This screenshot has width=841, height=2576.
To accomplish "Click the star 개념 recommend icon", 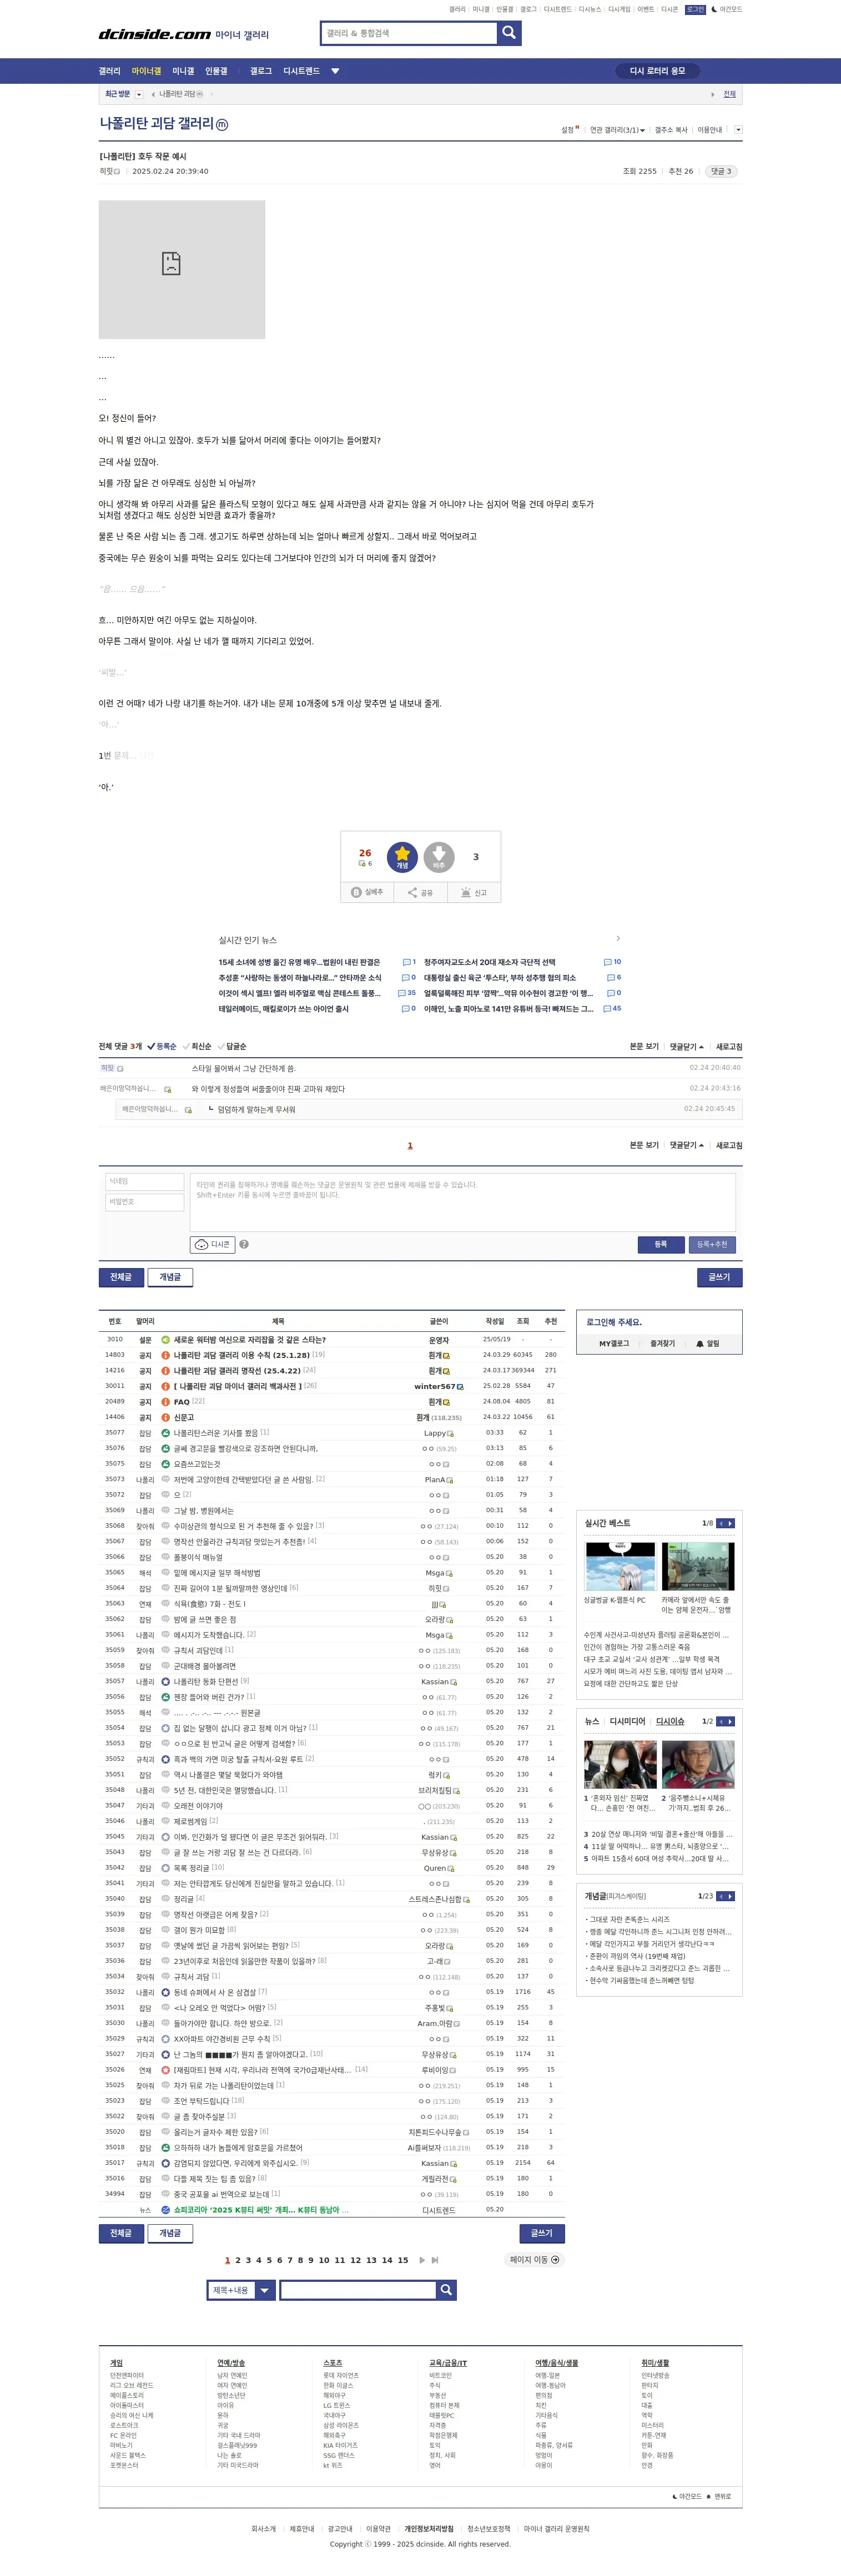I will pyautogui.click(x=402, y=857).
